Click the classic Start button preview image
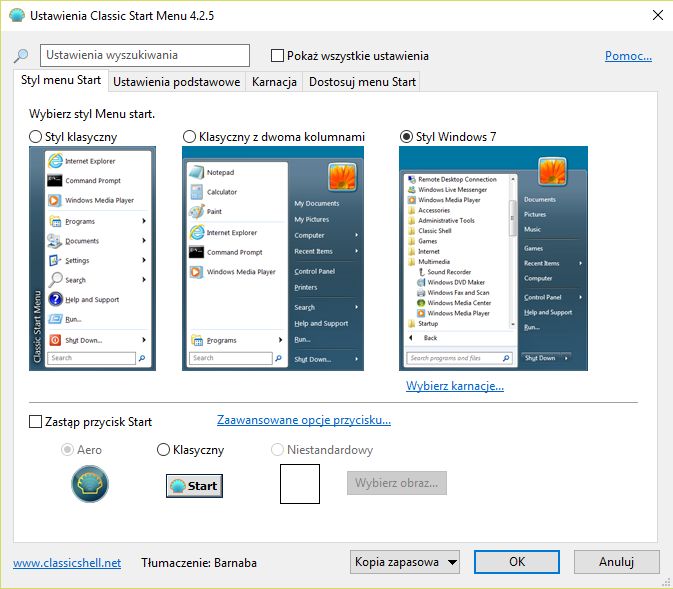 tap(194, 486)
